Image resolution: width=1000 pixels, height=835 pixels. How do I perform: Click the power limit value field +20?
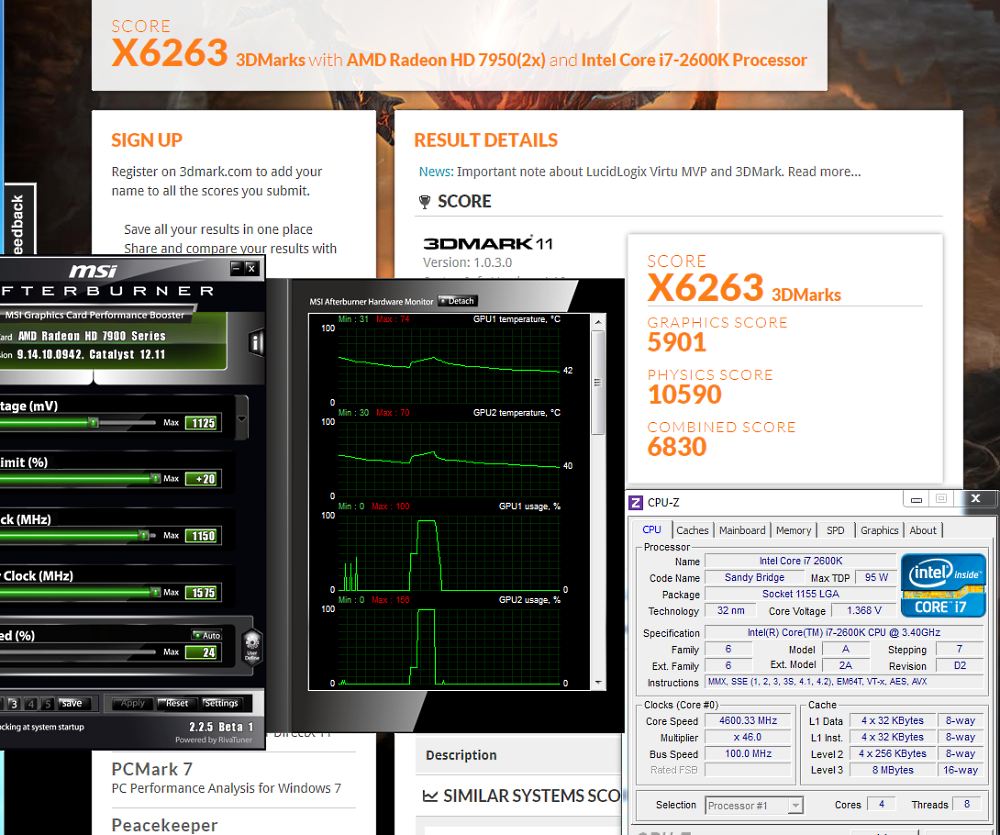(203, 479)
